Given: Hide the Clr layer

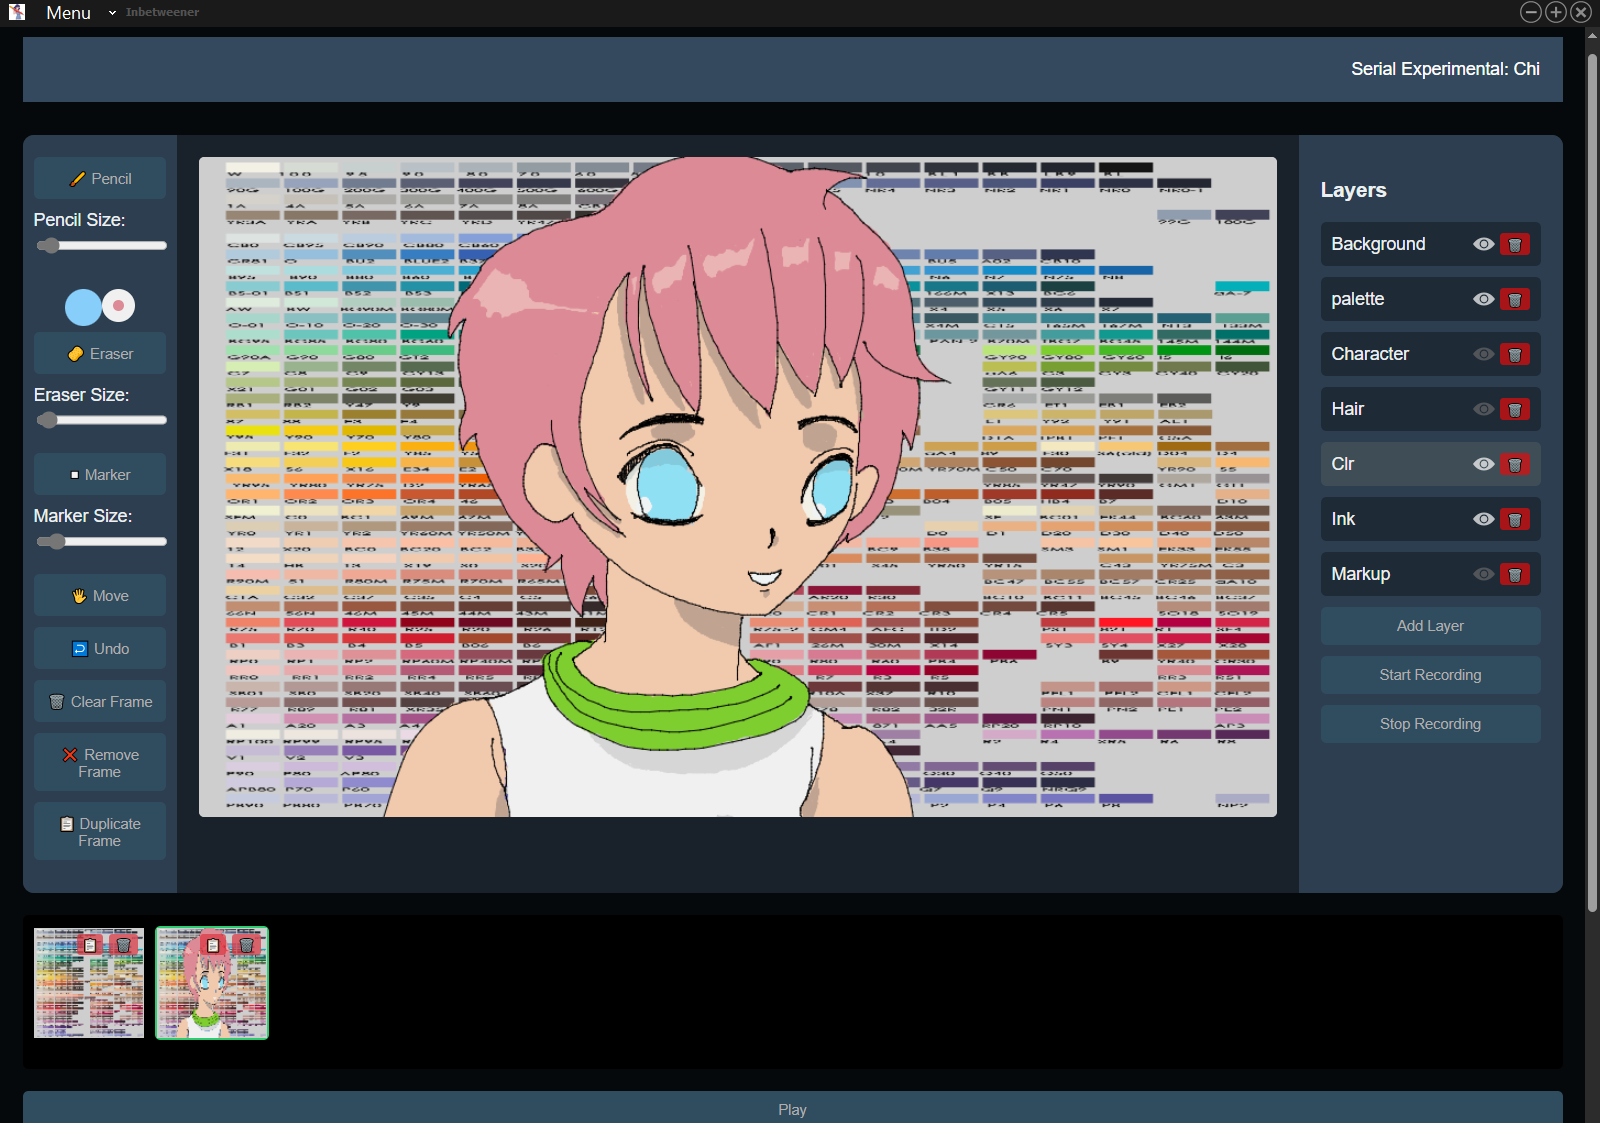Looking at the screenshot, I should coord(1484,464).
